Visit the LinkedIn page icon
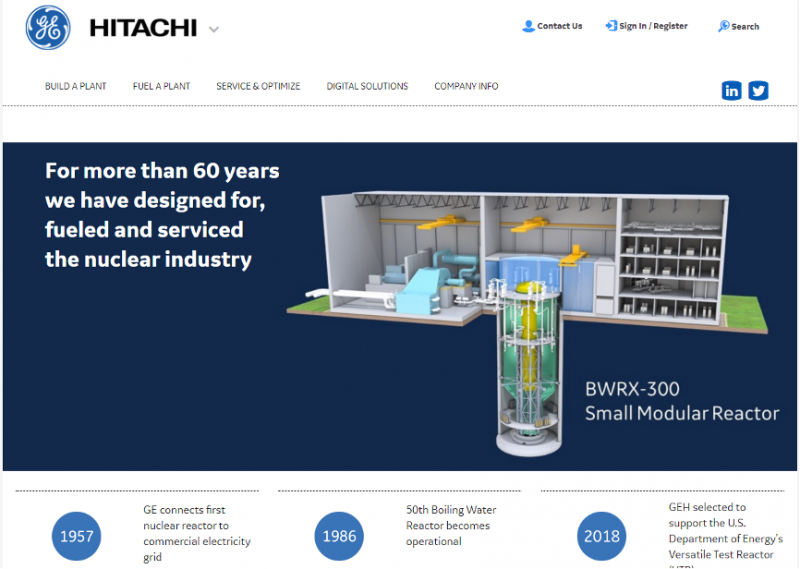This screenshot has width=800, height=569. point(732,91)
